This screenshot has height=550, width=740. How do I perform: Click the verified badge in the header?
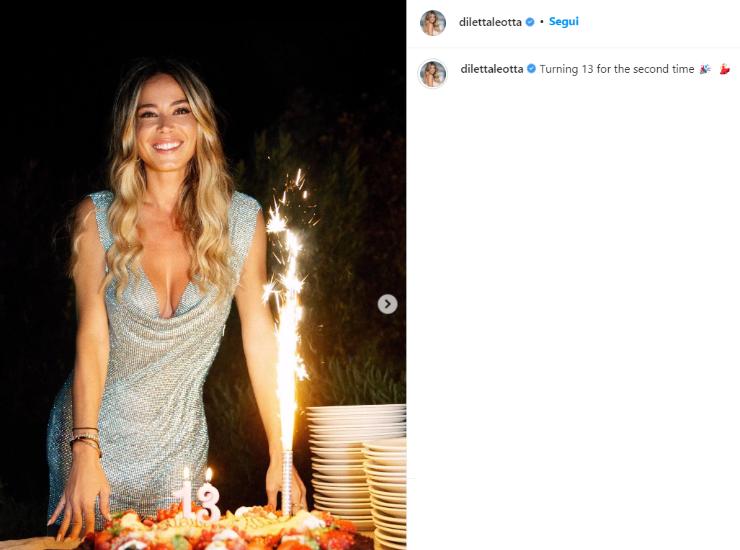(x=530, y=21)
